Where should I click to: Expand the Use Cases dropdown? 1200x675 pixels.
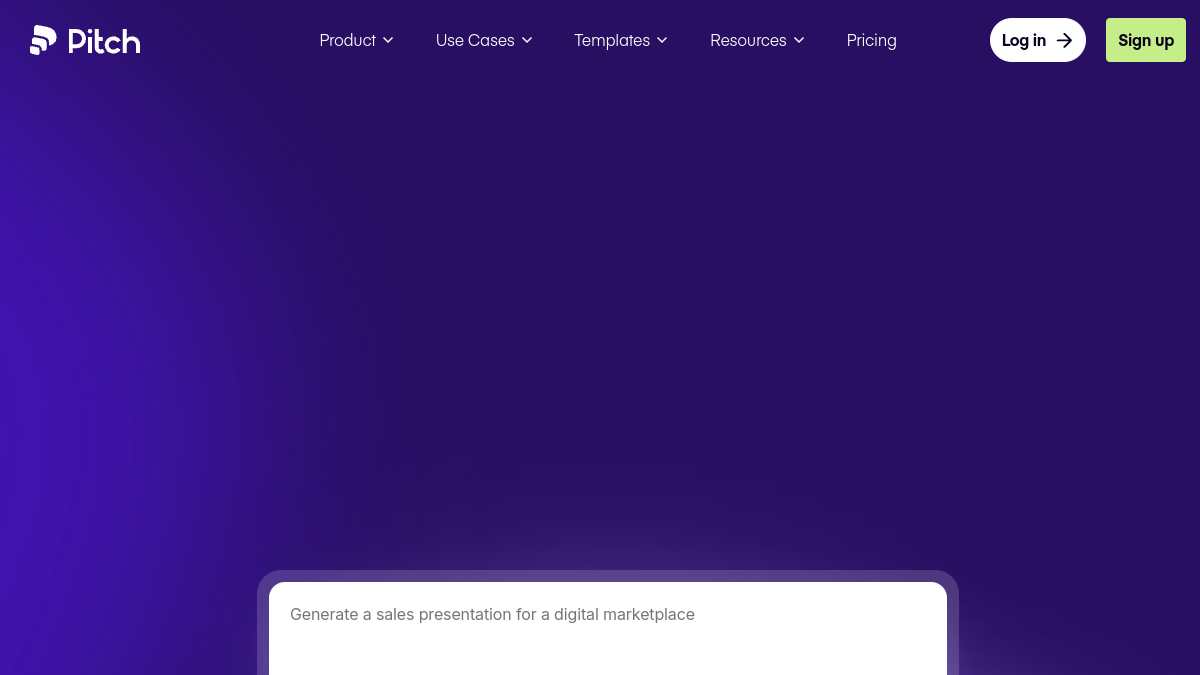pyautogui.click(x=484, y=40)
